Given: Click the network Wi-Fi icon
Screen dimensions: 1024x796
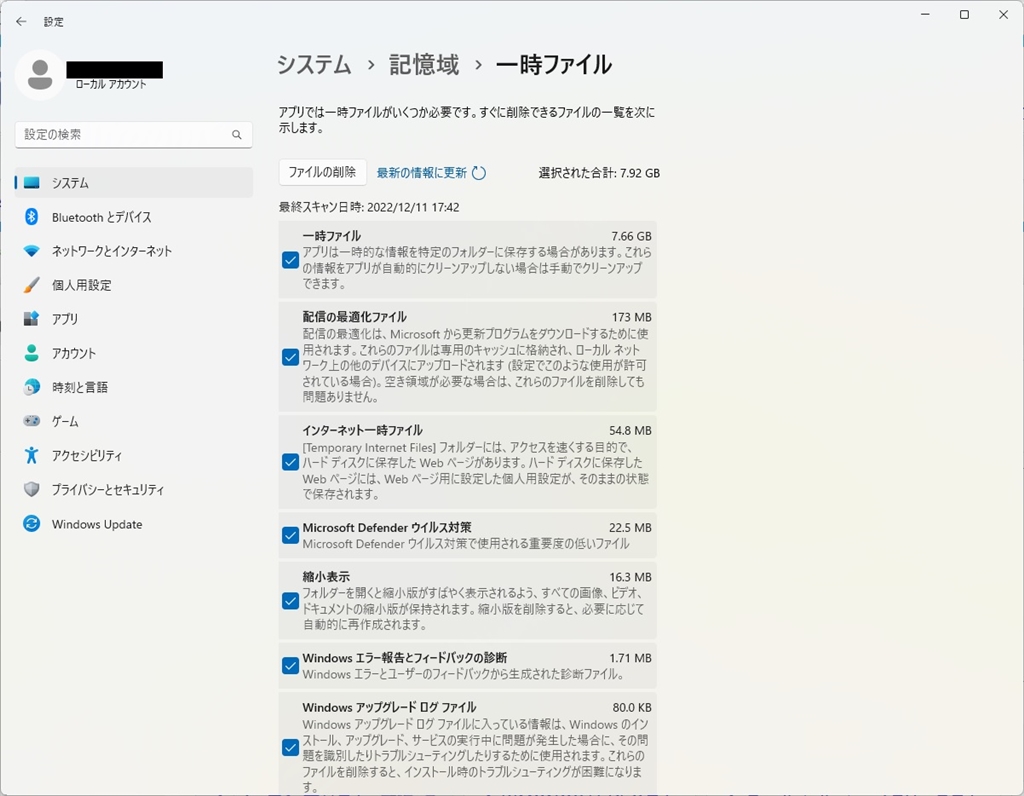Looking at the screenshot, I should pos(31,251).
